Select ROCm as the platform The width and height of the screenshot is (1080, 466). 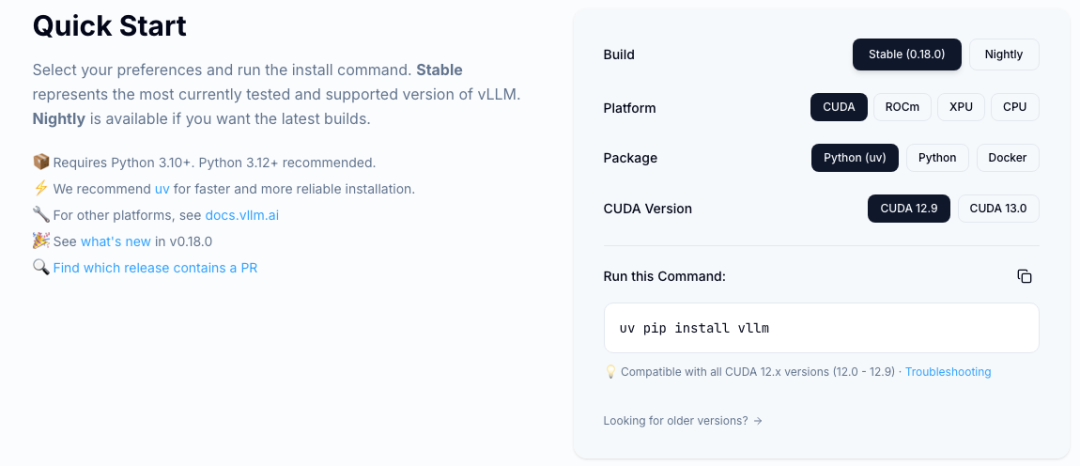902,107
